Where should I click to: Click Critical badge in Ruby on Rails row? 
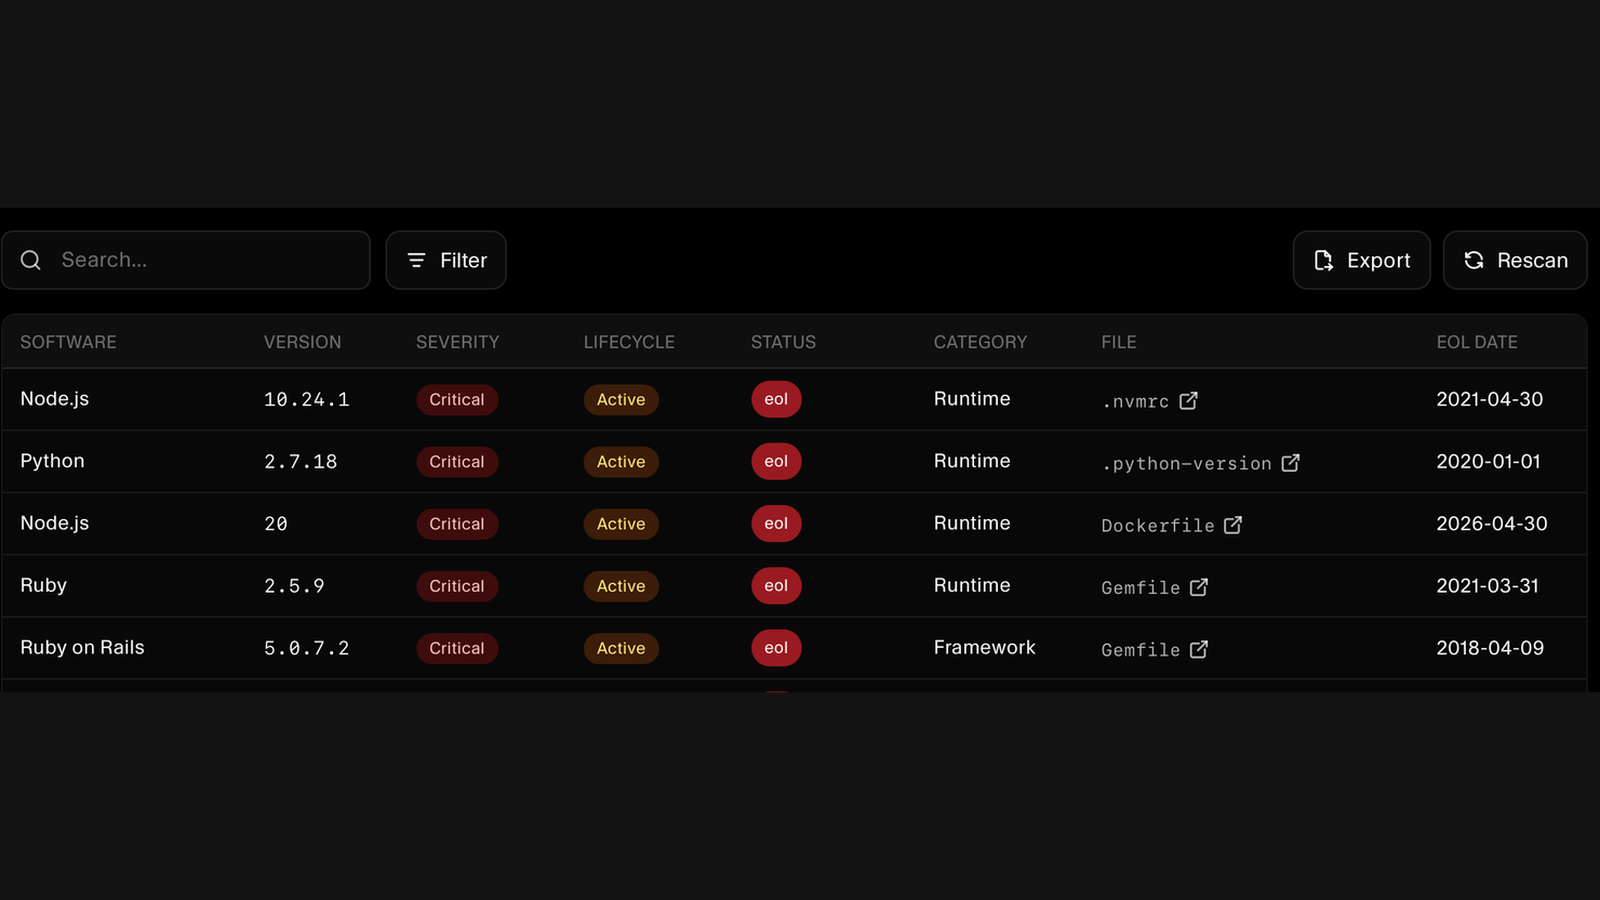[x=457, y=648]
